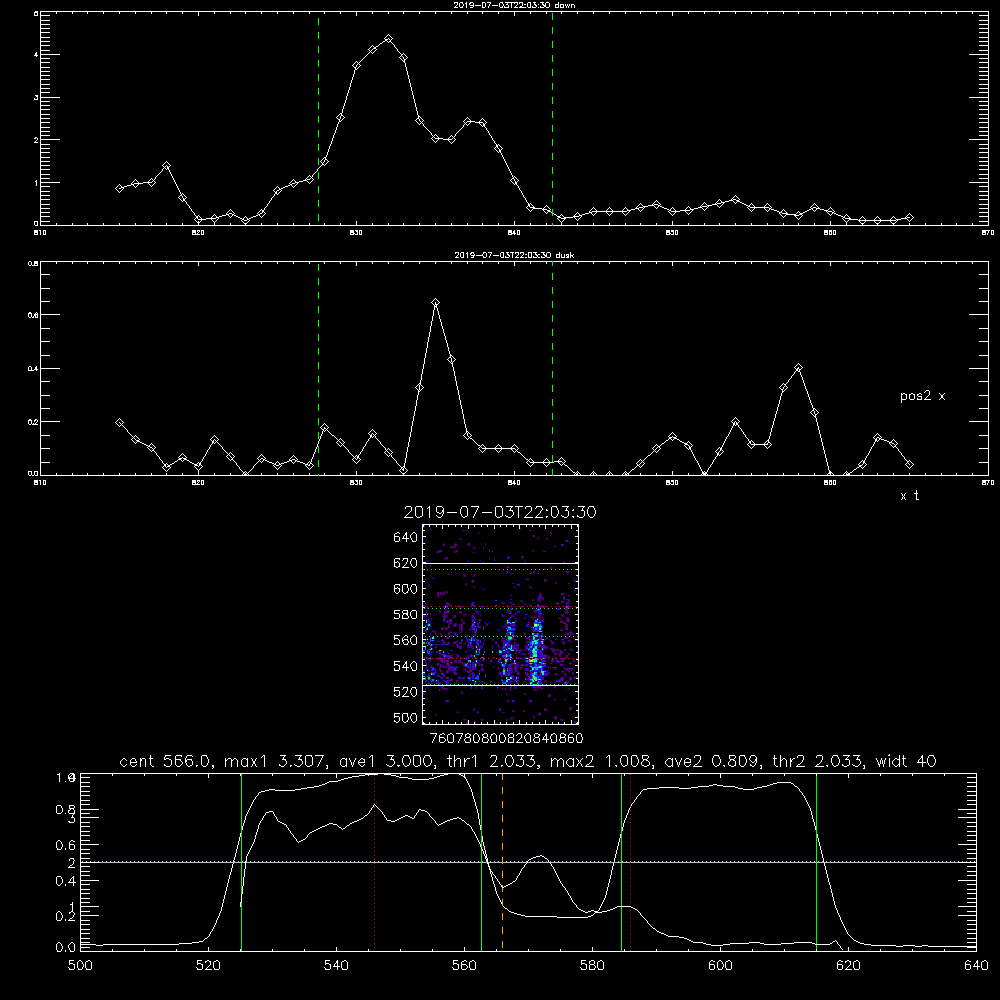The height and width of the screenshot is (1000, 1000).
Task: Click the highest peak diamond in dawn plot
Action: pyautogui.click(x=388, y=39)
